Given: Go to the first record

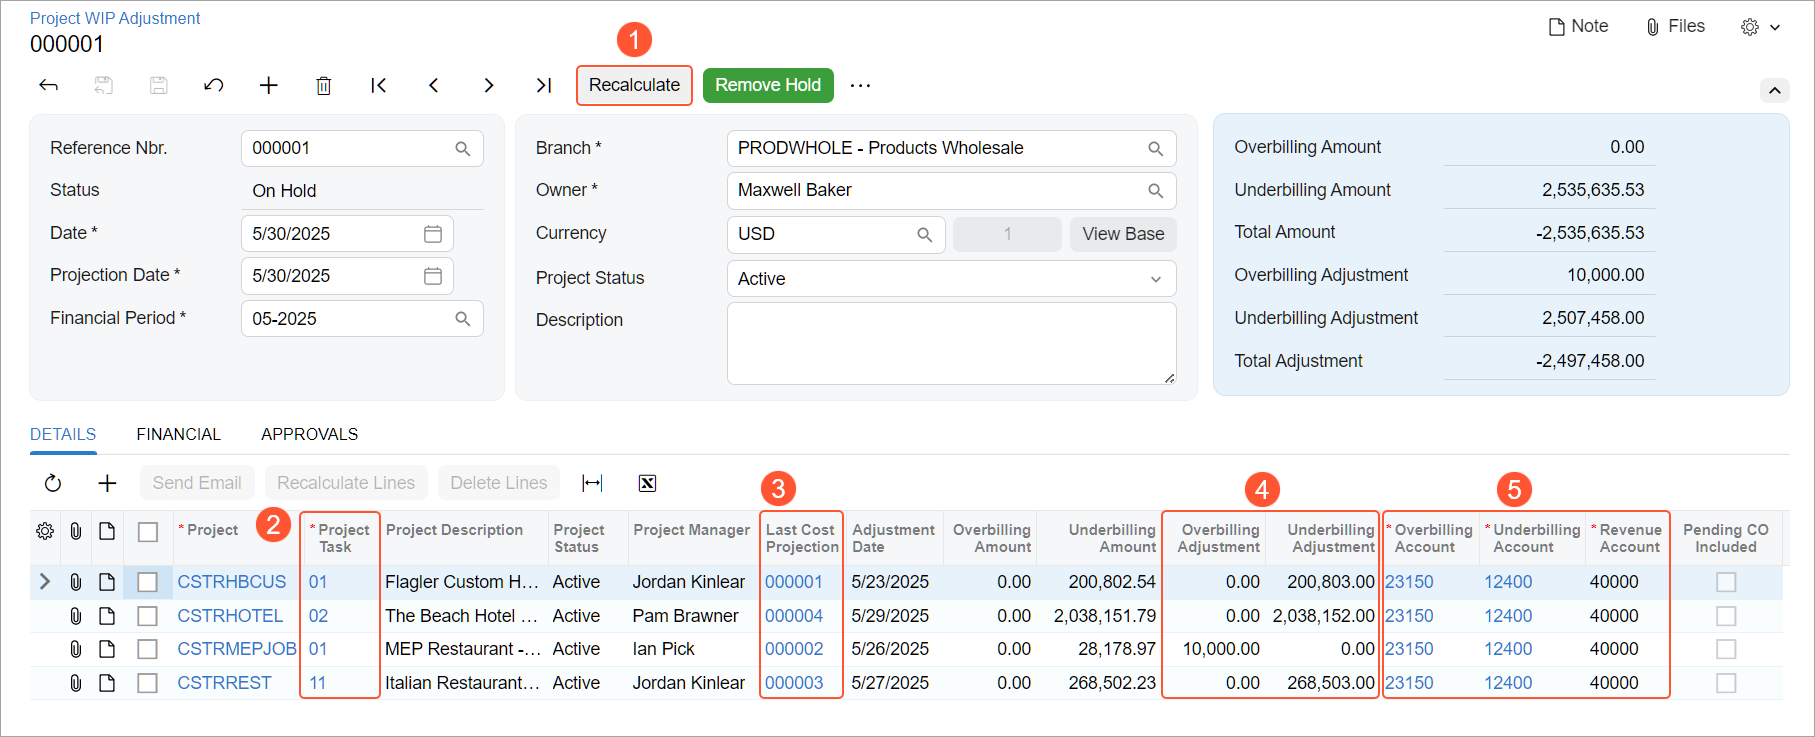Looking at the screenshot, I should (378, 86).
